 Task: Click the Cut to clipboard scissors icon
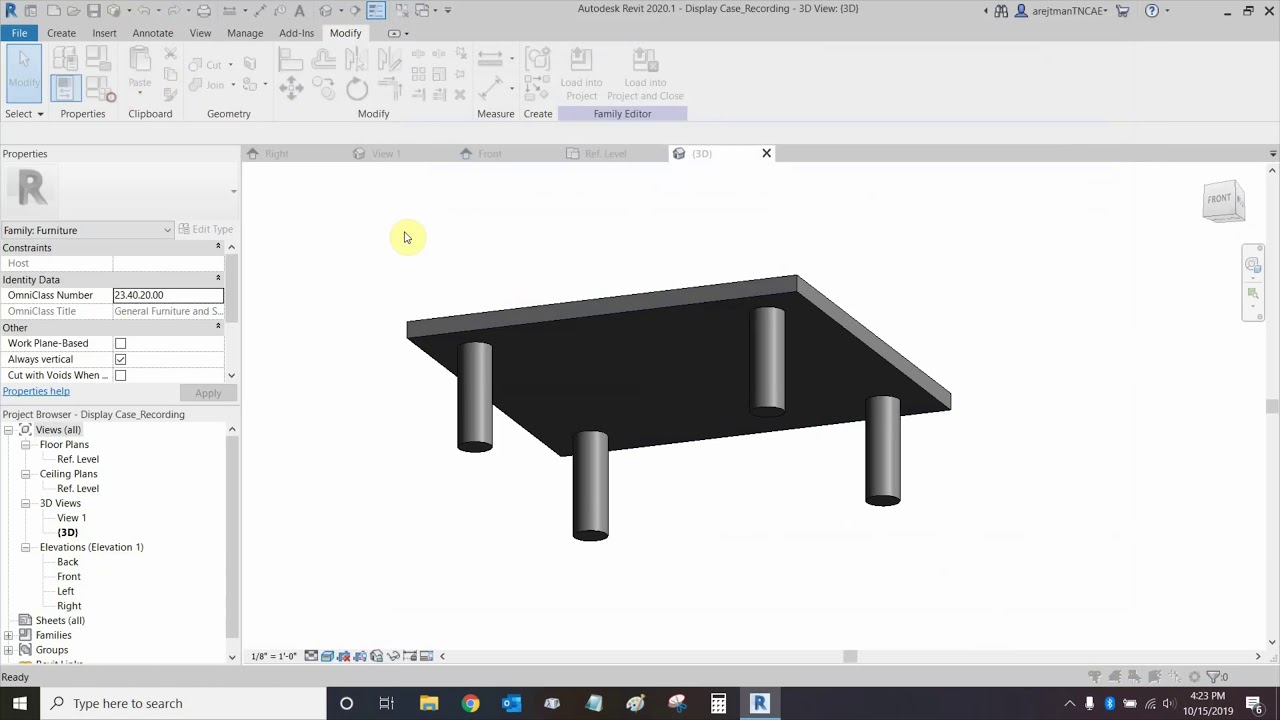click(170, 53)
